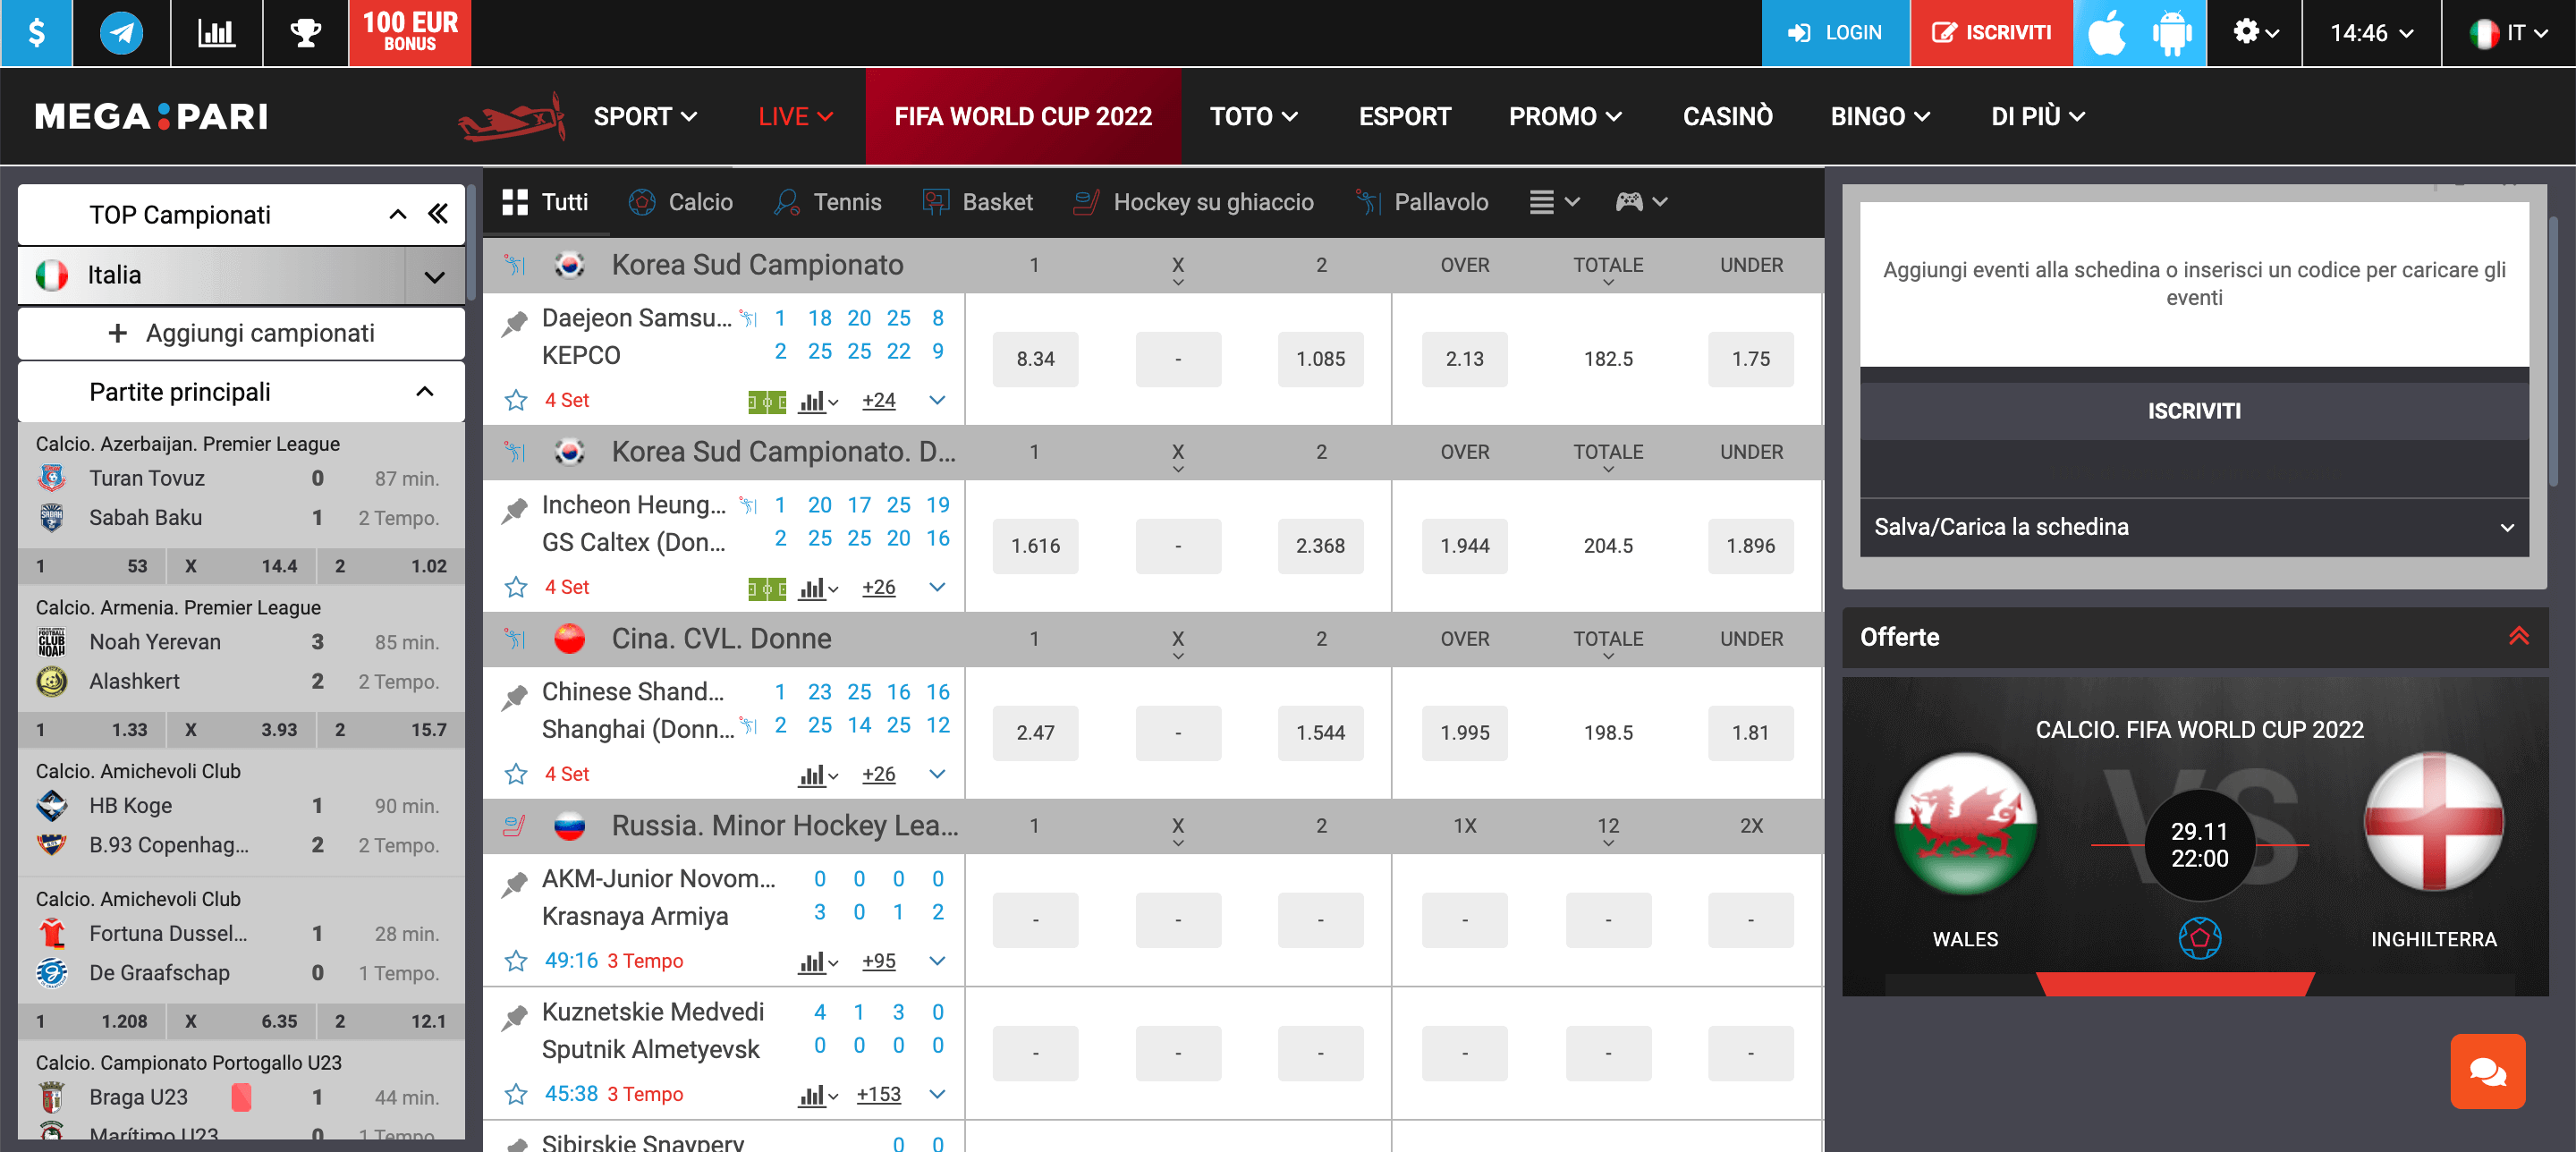Favorite the Incheon Heungkuk match star
This screenshot has height=1152, width=2576.
516,587
